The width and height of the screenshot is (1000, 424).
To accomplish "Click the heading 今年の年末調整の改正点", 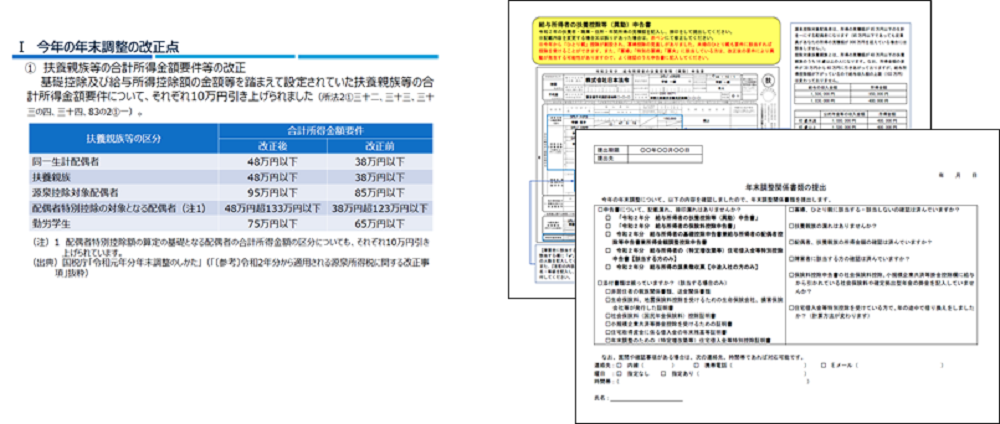I will click(x=107, y=46).
